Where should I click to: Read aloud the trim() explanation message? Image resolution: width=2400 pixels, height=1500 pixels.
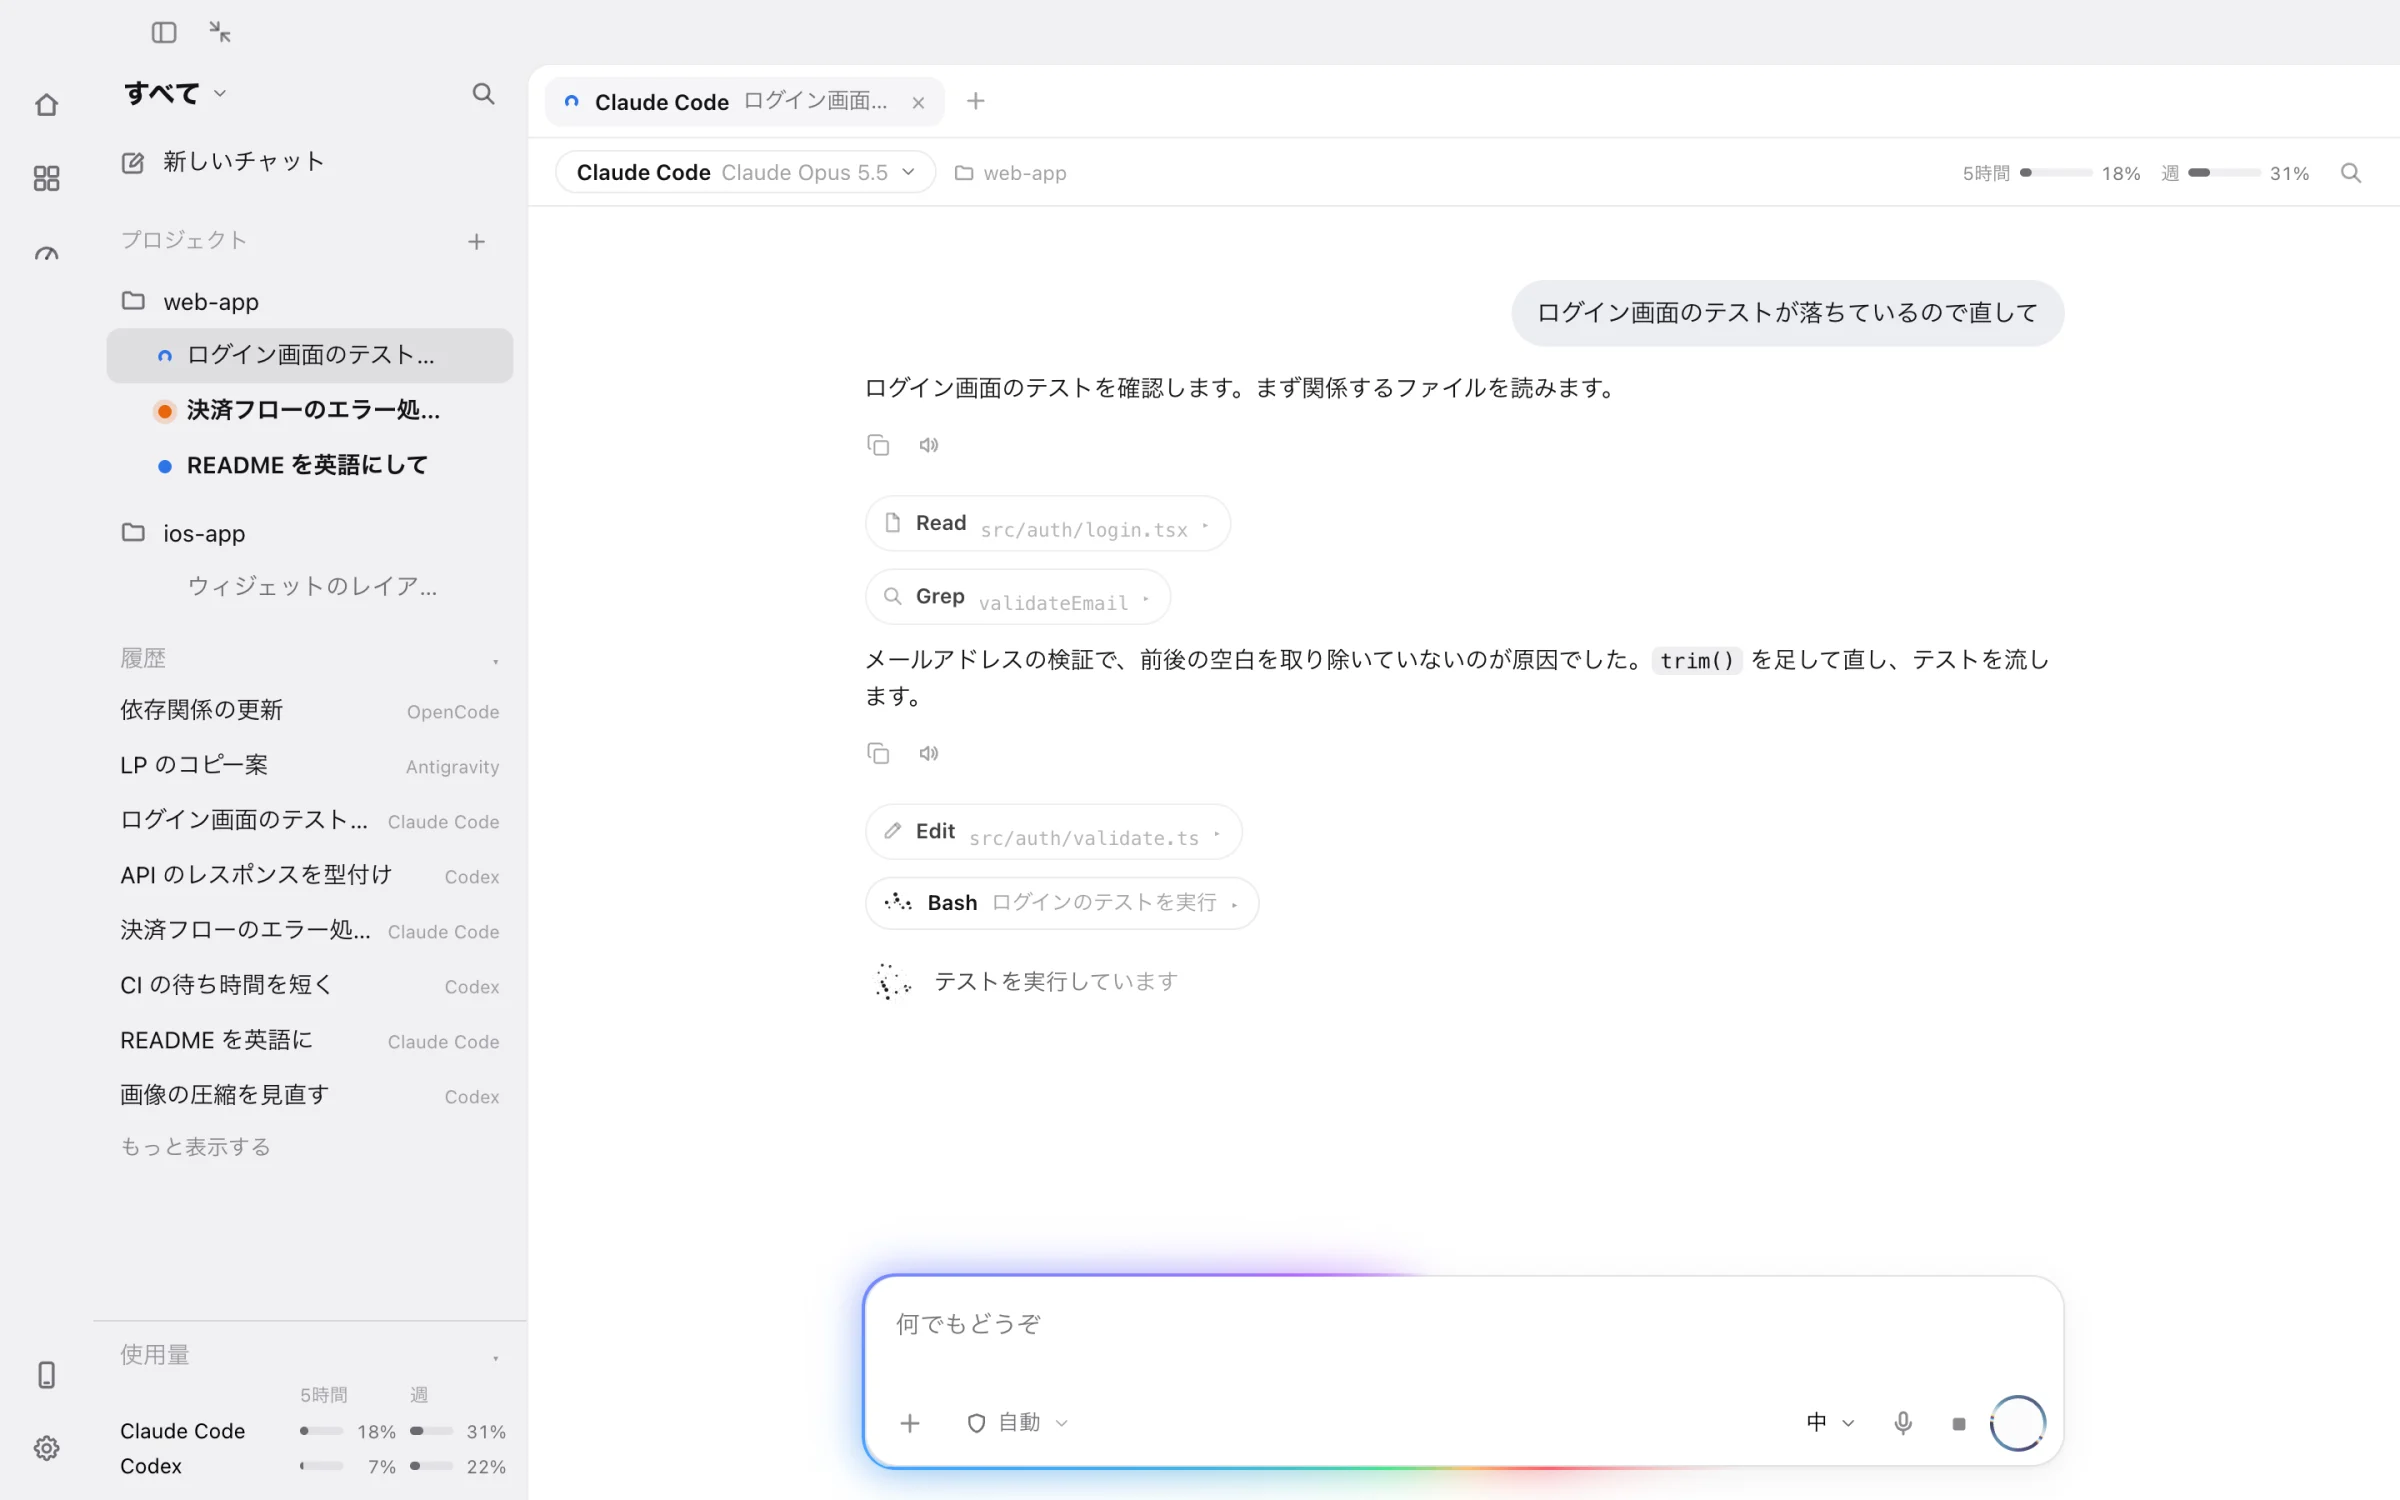point(929,753)
